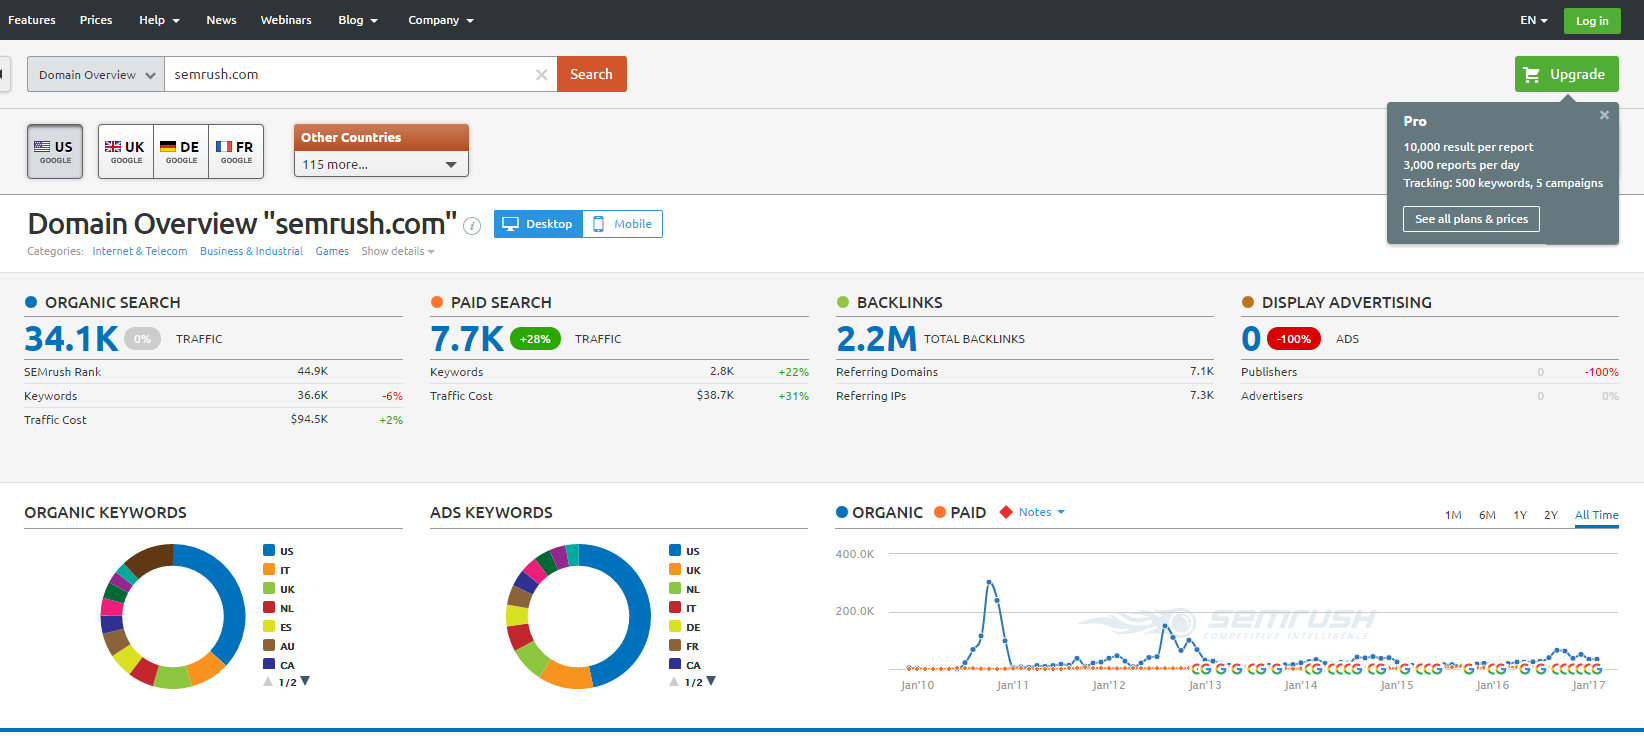
Task: Open organic Keywords value 36.6K
Action: [x=312, y=395]
